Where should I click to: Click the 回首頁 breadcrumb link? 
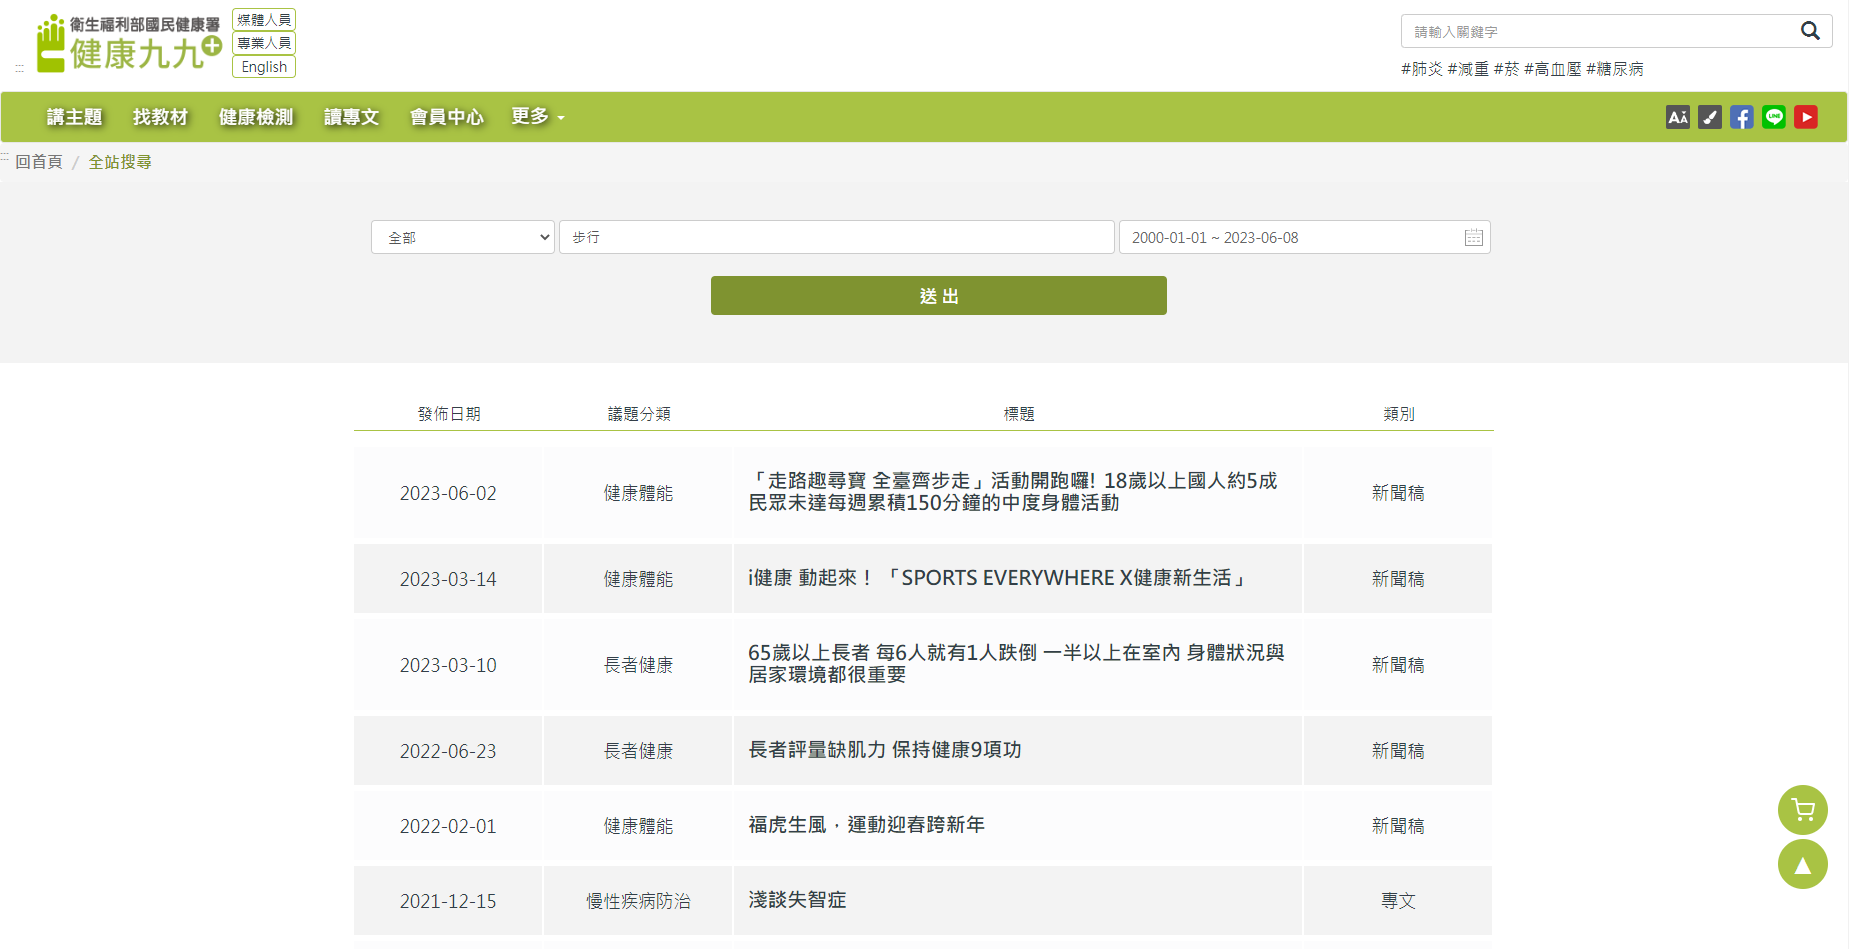click(39, 162)
